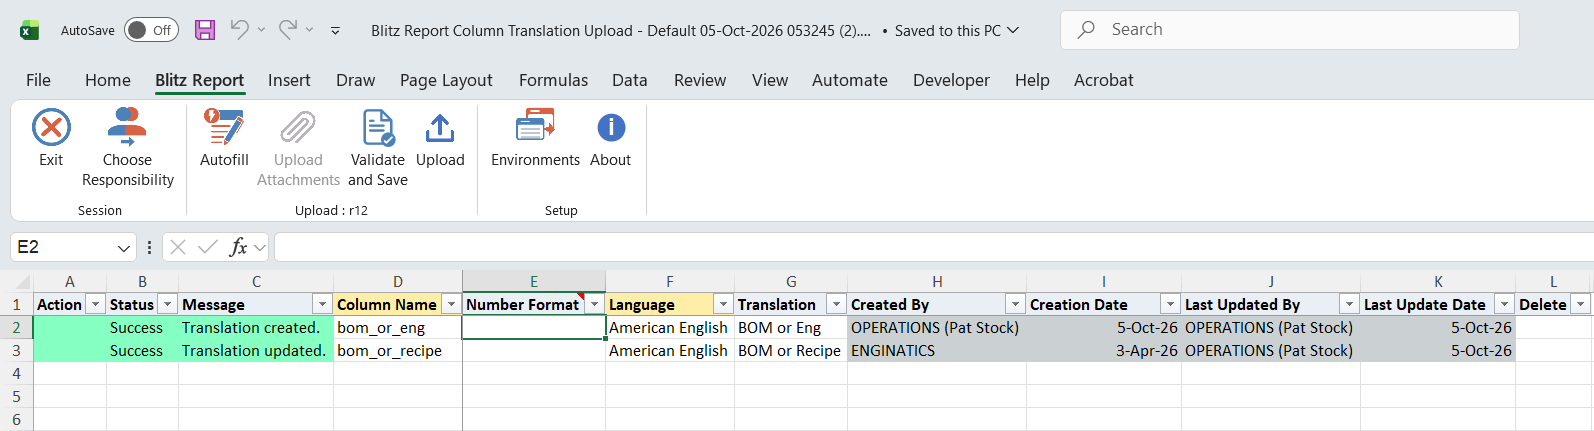Click the formula bar Cancel X icon
Screen dimensions: 1594x431
click(178, 247)
